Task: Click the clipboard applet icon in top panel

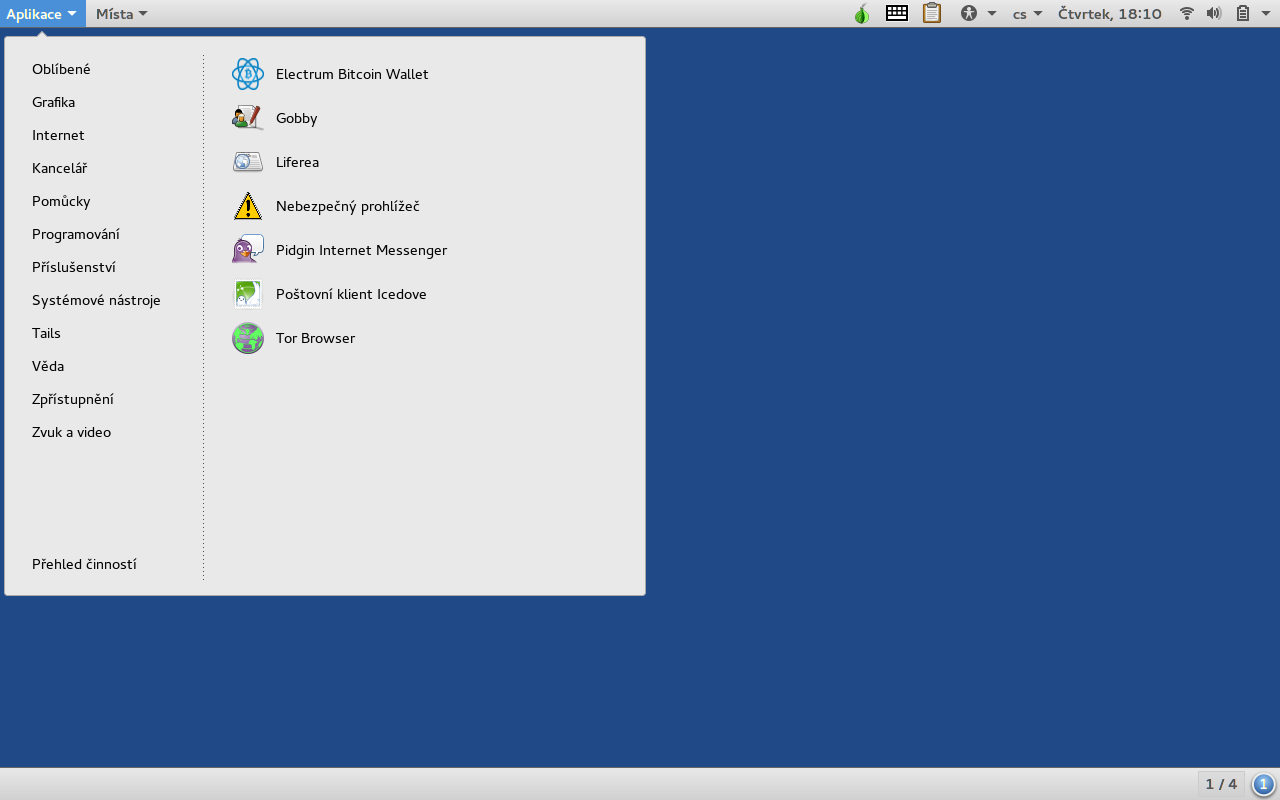Action: point(932,13)
